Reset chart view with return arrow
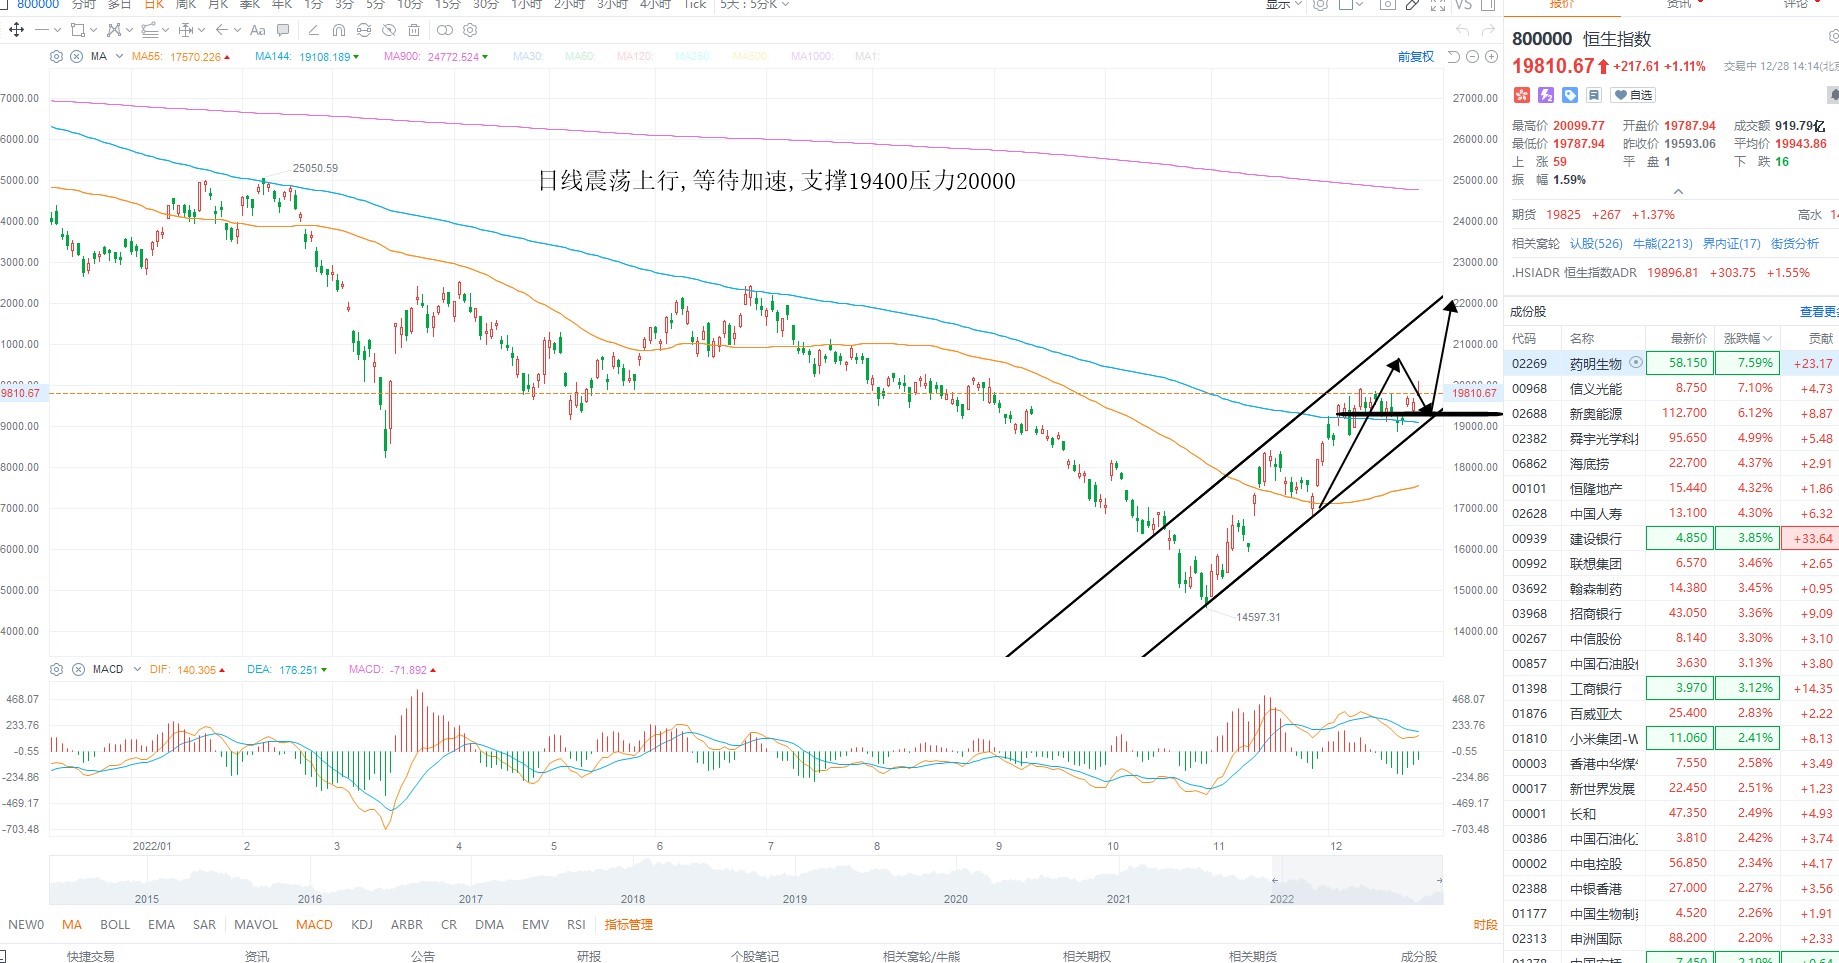The height and width of the screenshot is (963, 1839). click(1454, 57)
